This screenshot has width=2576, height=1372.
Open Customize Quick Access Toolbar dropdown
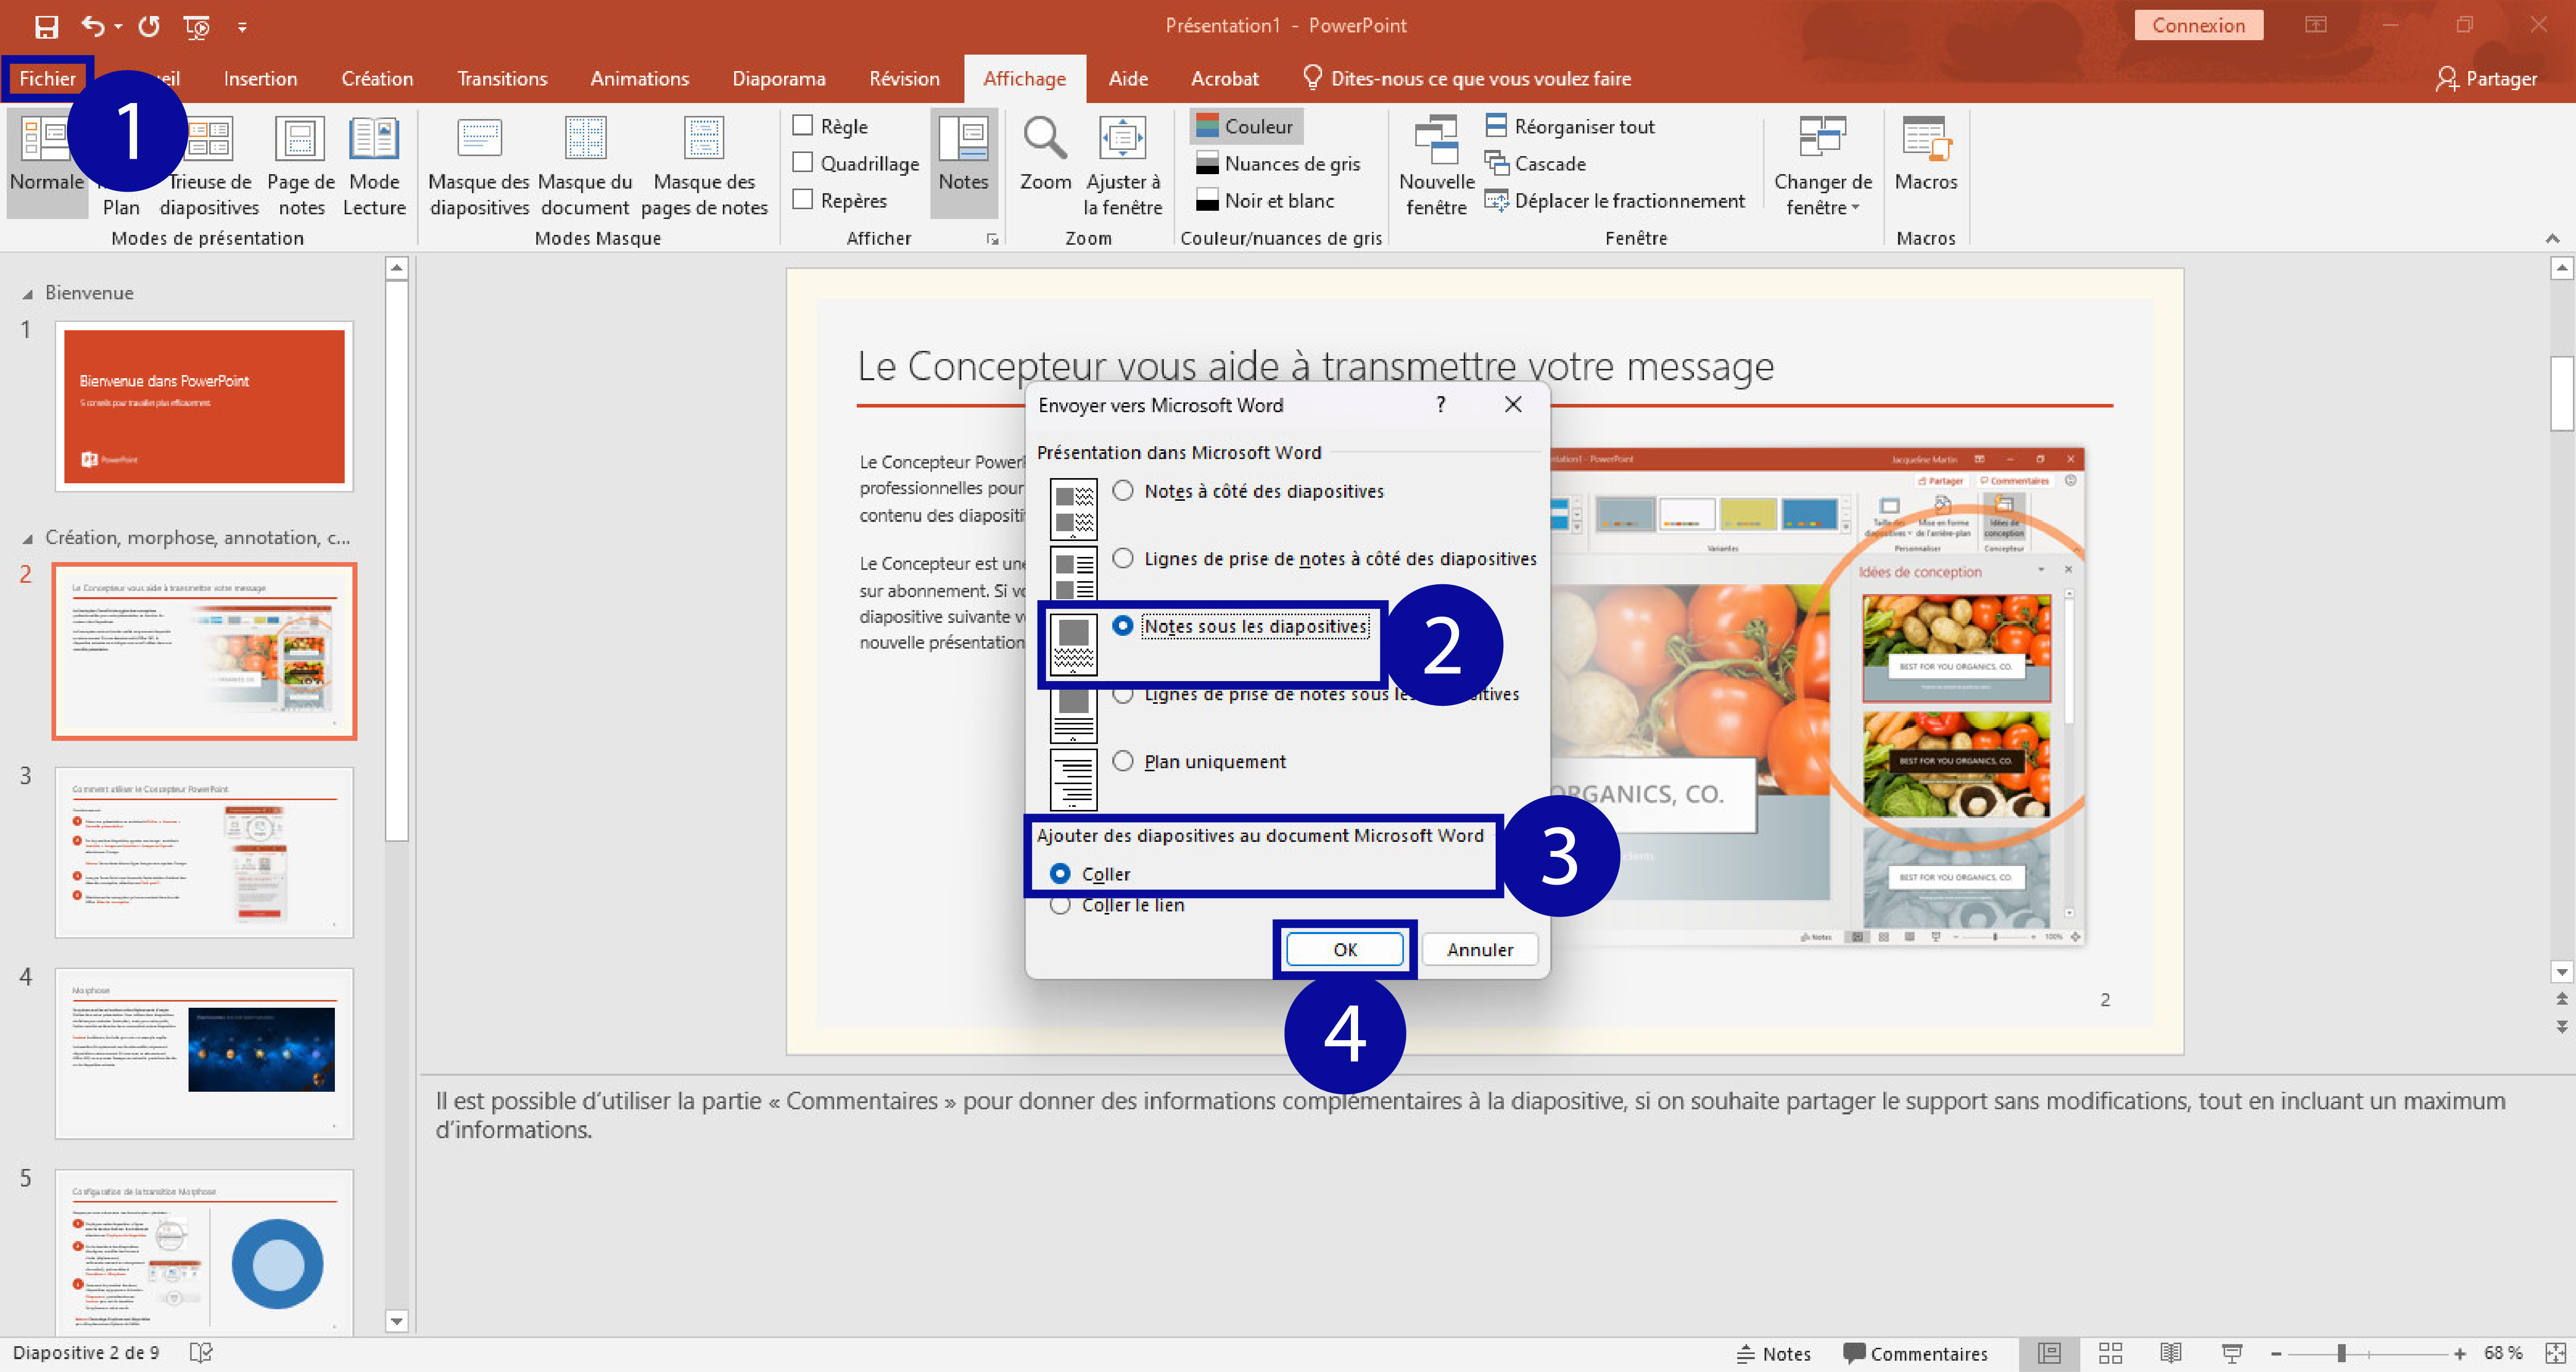click(242, 27)
